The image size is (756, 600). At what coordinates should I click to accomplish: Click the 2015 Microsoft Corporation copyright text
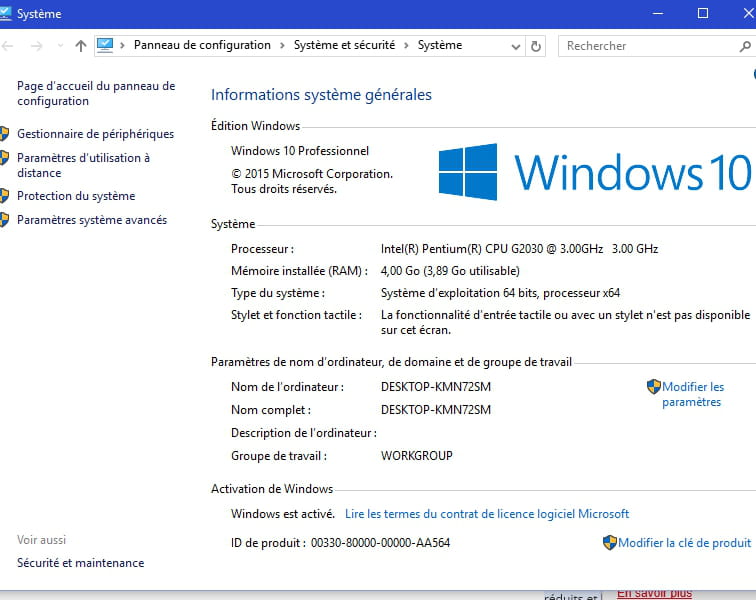(312, 181)
